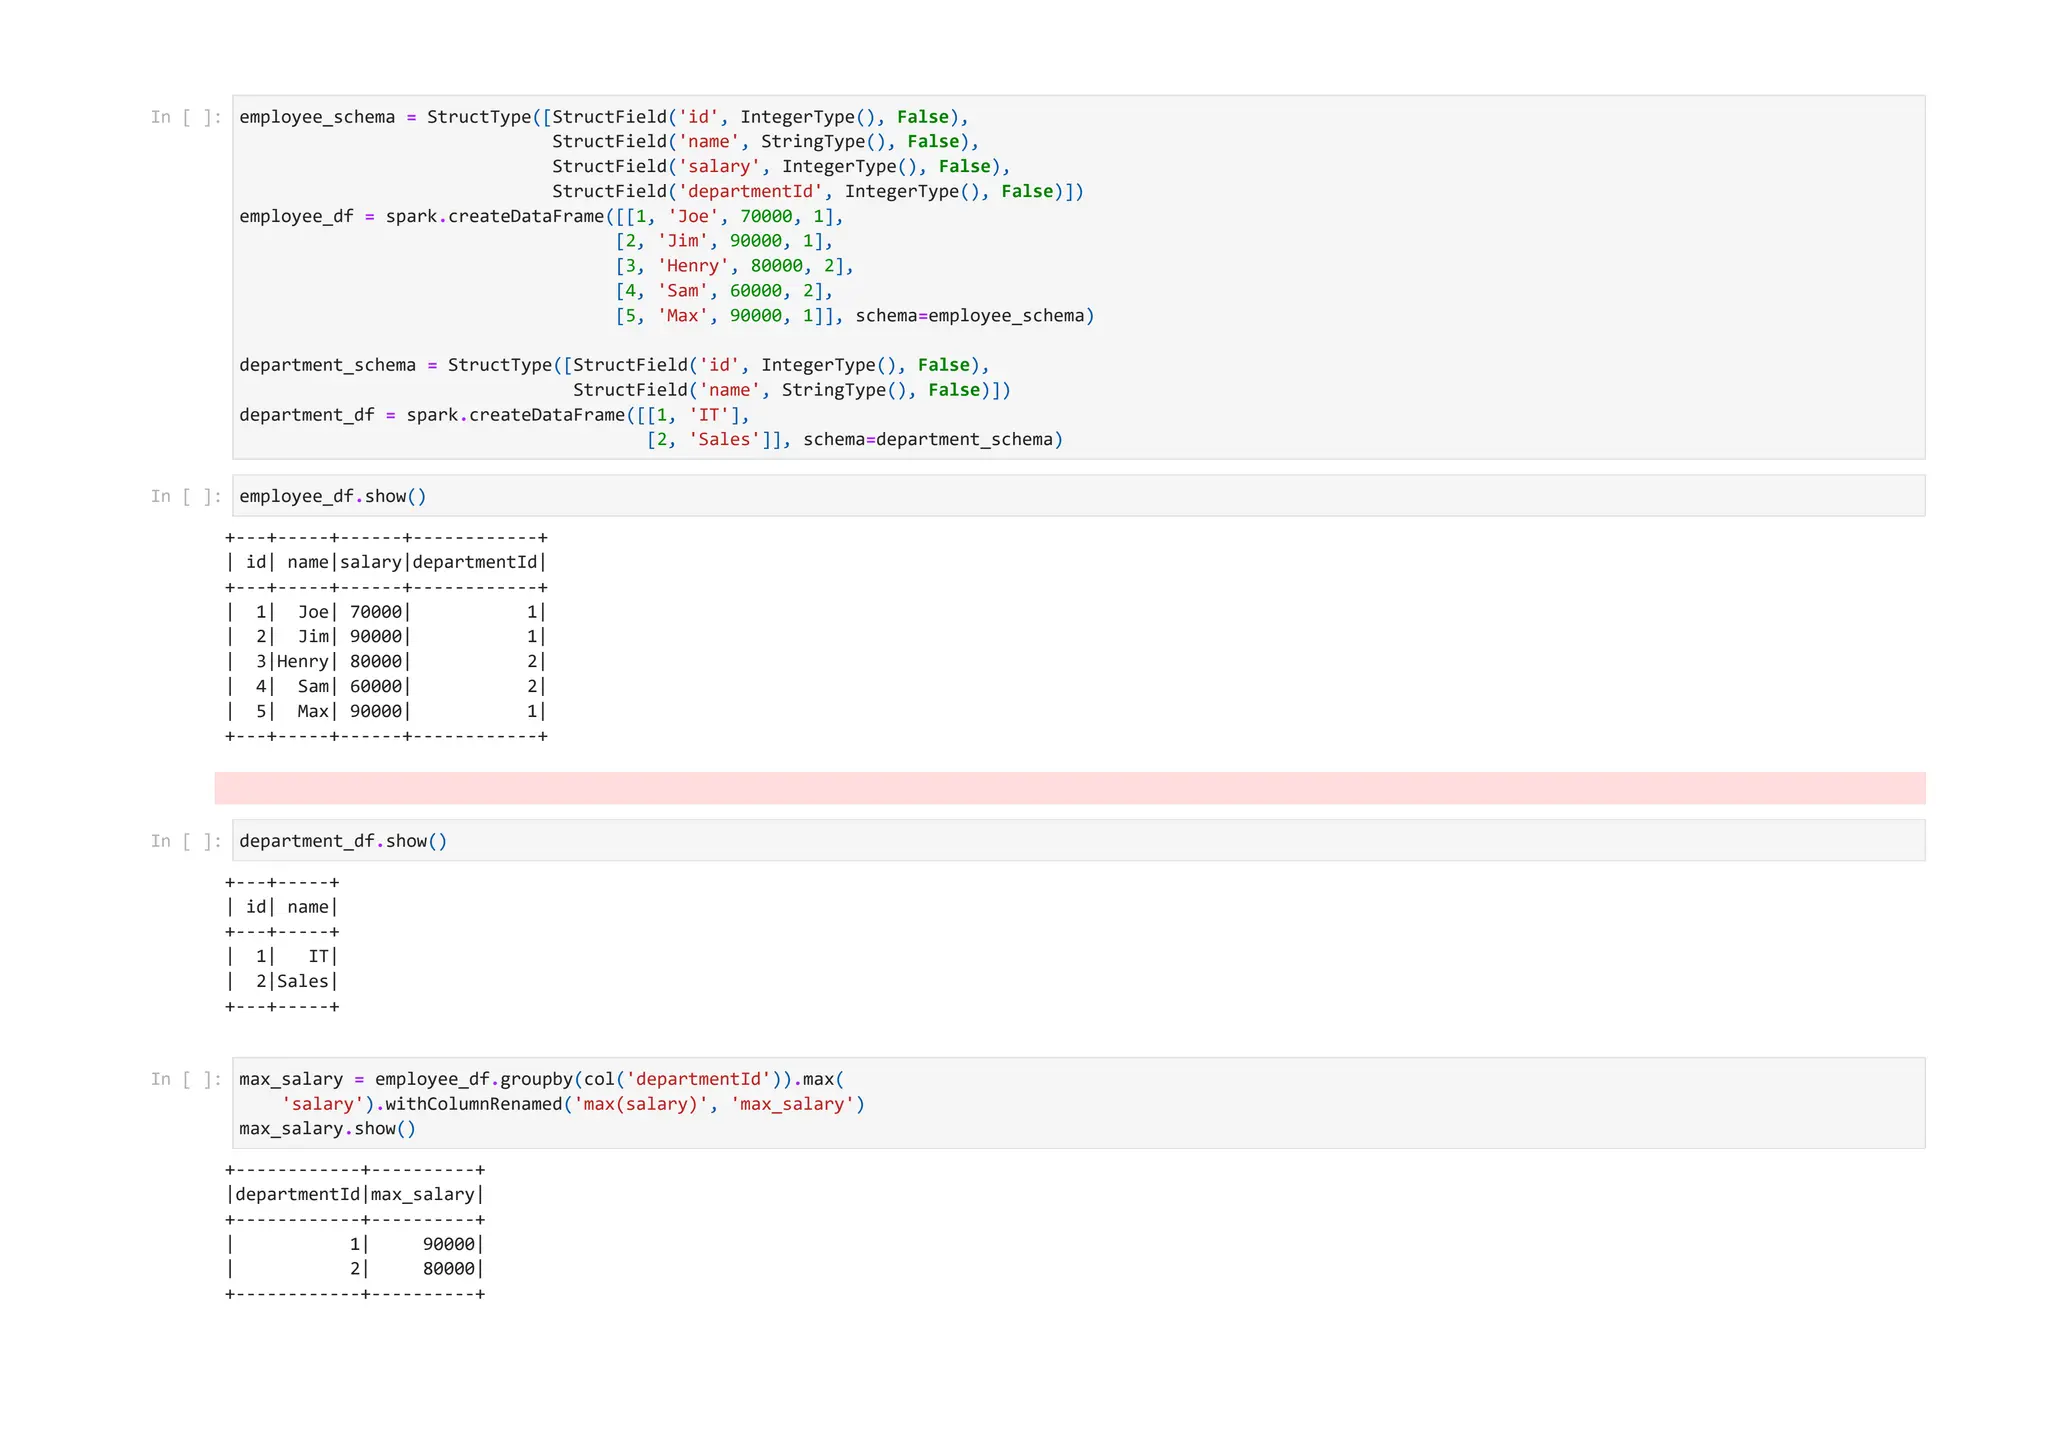
Task: Click the 'Max' row in employee output
Action: click(x=386, y=711)
